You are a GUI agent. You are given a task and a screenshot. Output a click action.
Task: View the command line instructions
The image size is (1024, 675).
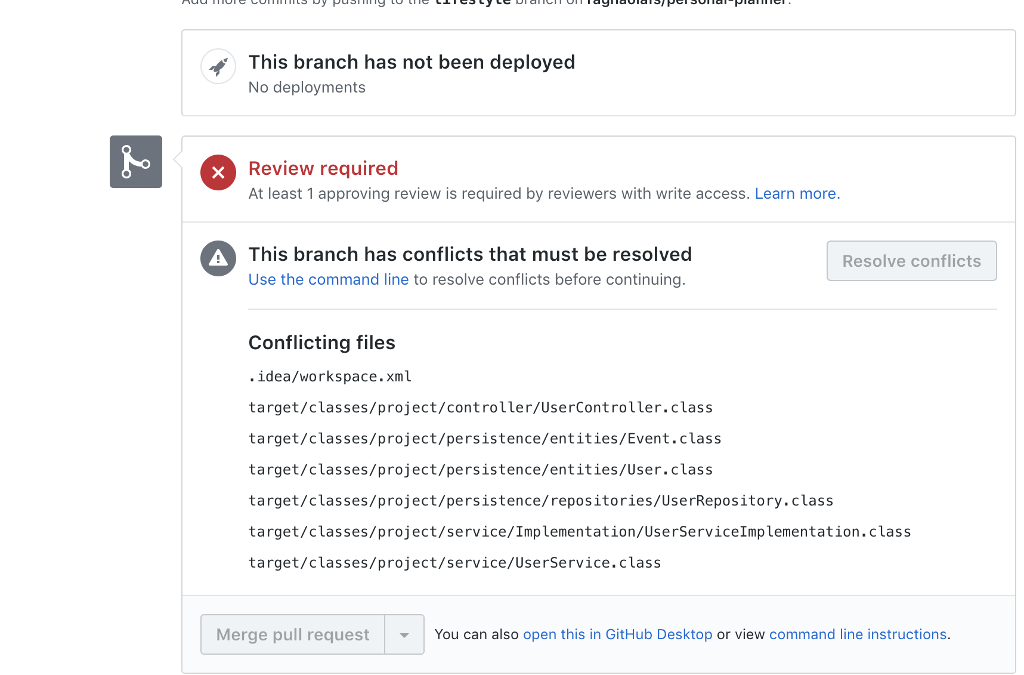click(x=858, y=634)
